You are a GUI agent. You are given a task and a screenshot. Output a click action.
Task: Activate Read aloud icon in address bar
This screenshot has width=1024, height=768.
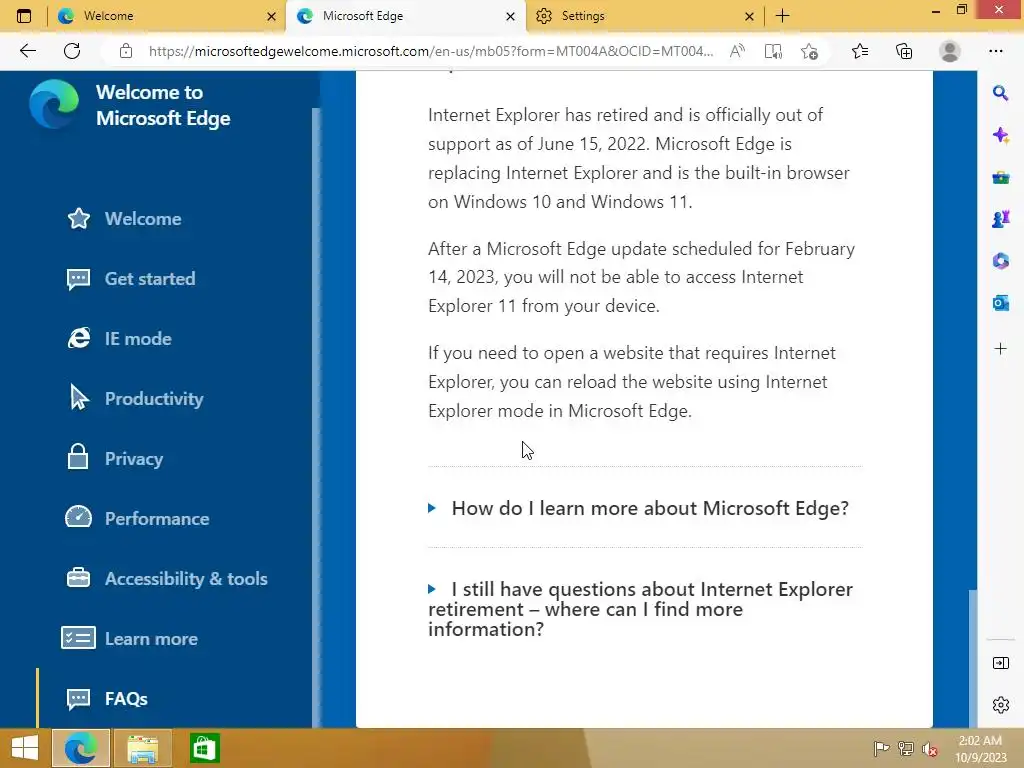[x=737, y=51]
